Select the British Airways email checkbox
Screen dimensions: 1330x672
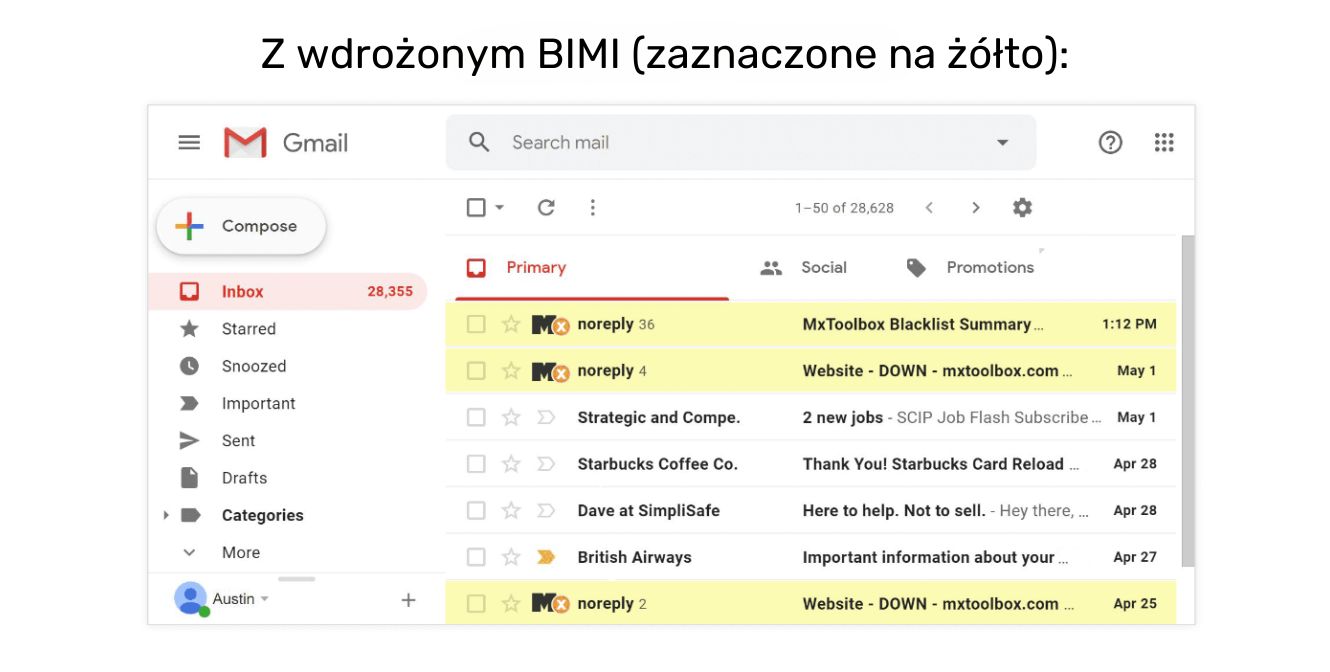(x=476, y=557)
